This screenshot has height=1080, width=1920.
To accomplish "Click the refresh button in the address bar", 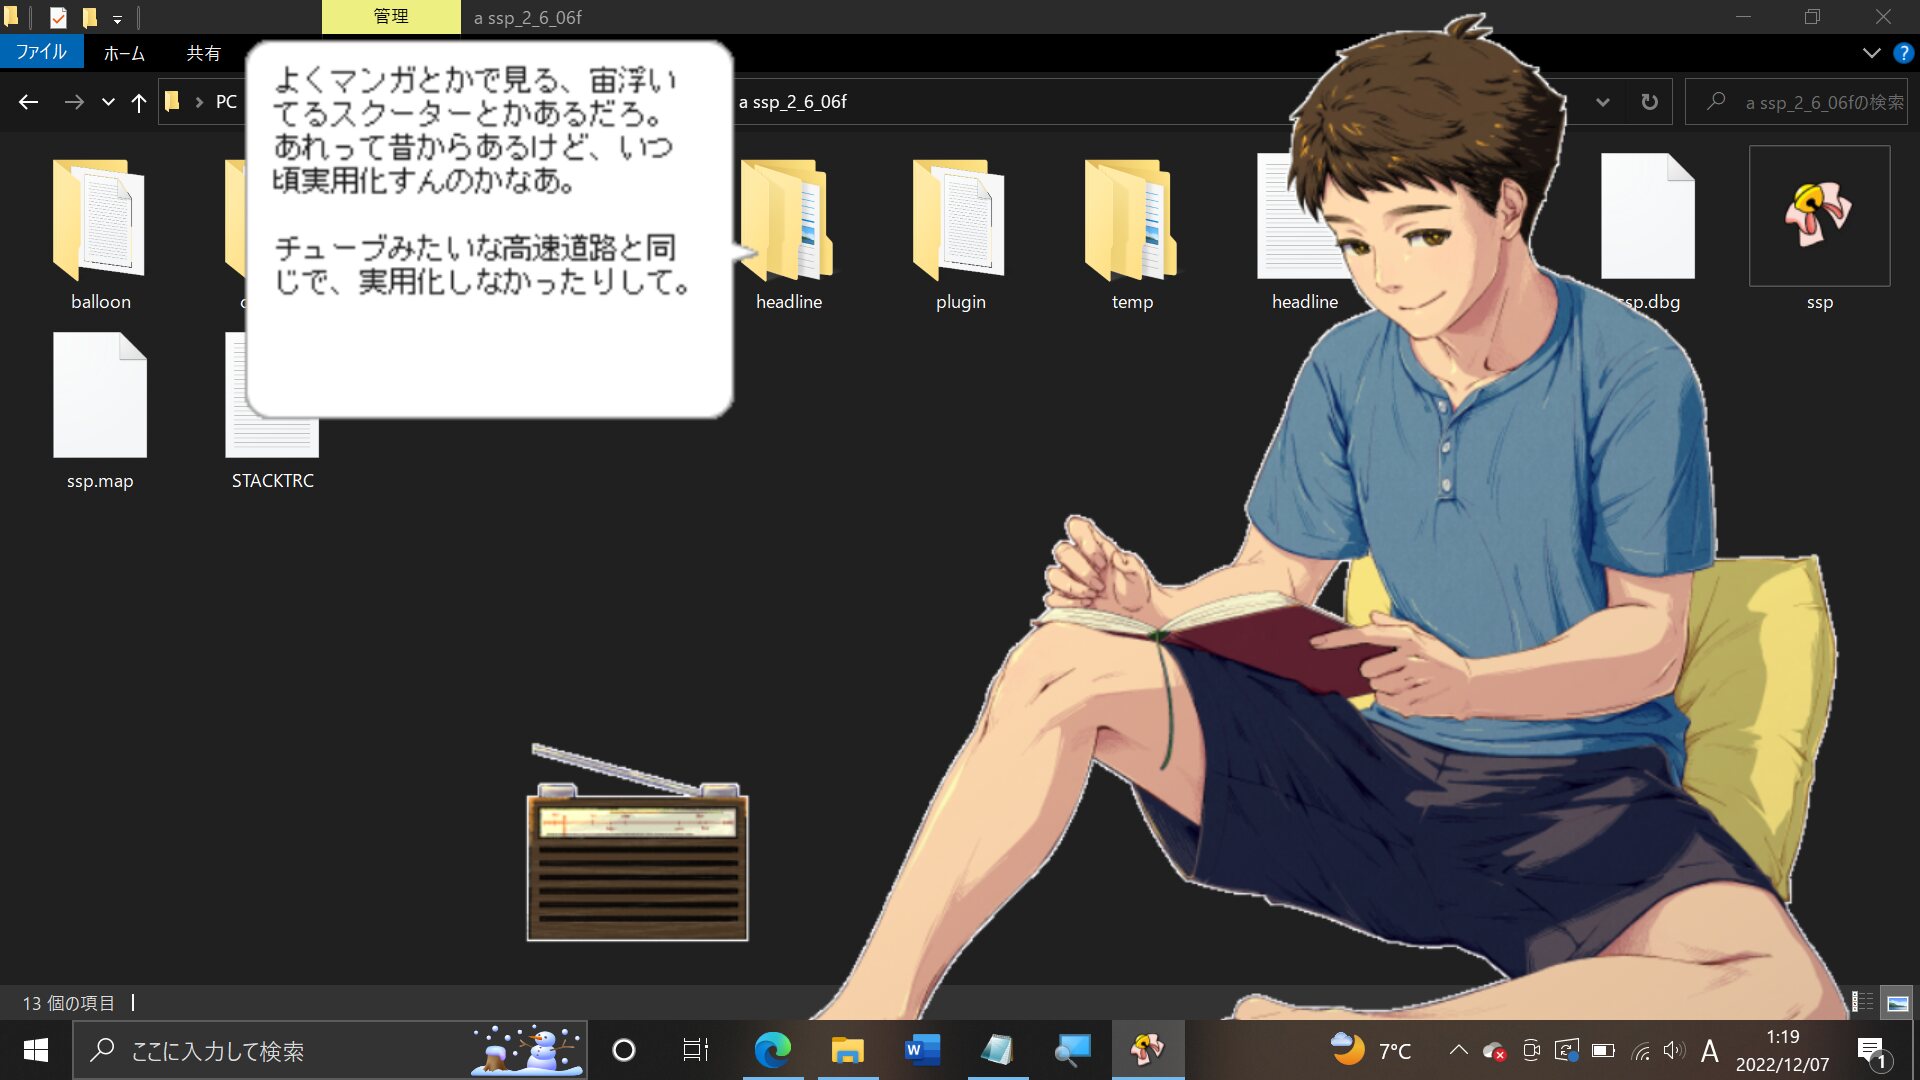I will (1649, 102).
